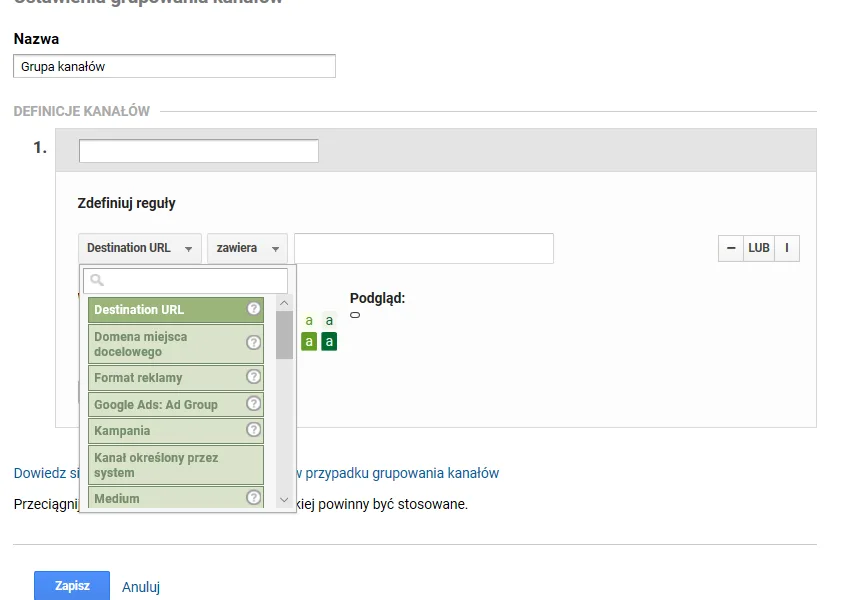This screenshot has width=866, height=600.
Task: Pick the dark green background swatch
Action: click(x=329, y=341)
